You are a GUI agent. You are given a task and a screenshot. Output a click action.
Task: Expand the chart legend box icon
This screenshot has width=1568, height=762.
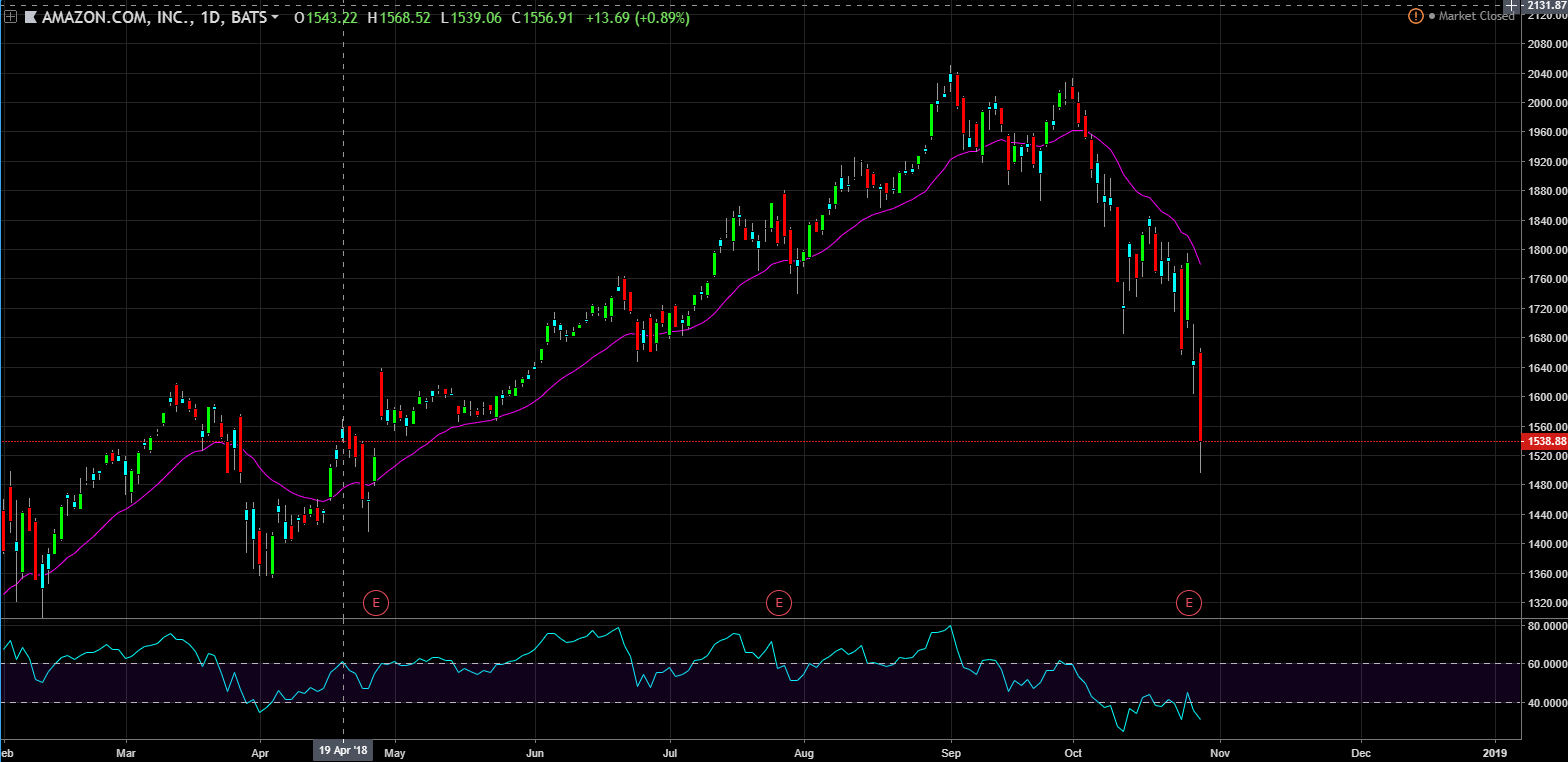(x=10, y=17)
